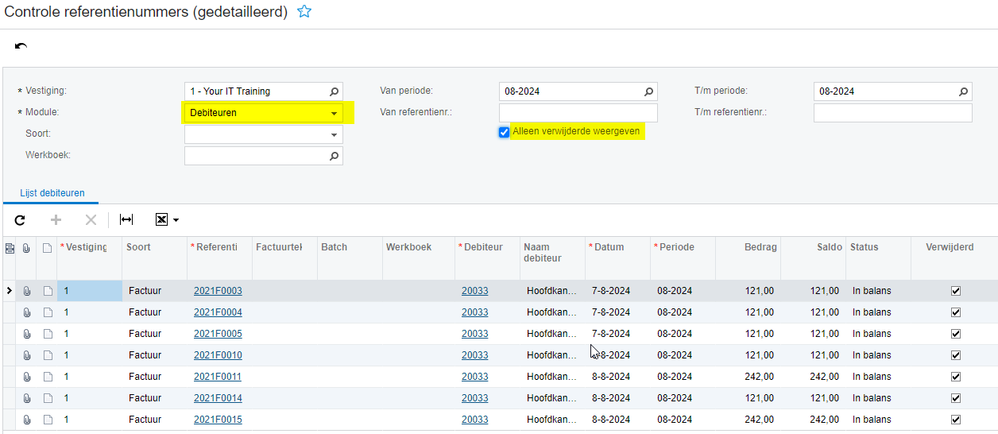Image resolution: width=998 pixels, height=434 pixels.
Task: Open Van periode lookup magnifier
Action: point(649,91)
